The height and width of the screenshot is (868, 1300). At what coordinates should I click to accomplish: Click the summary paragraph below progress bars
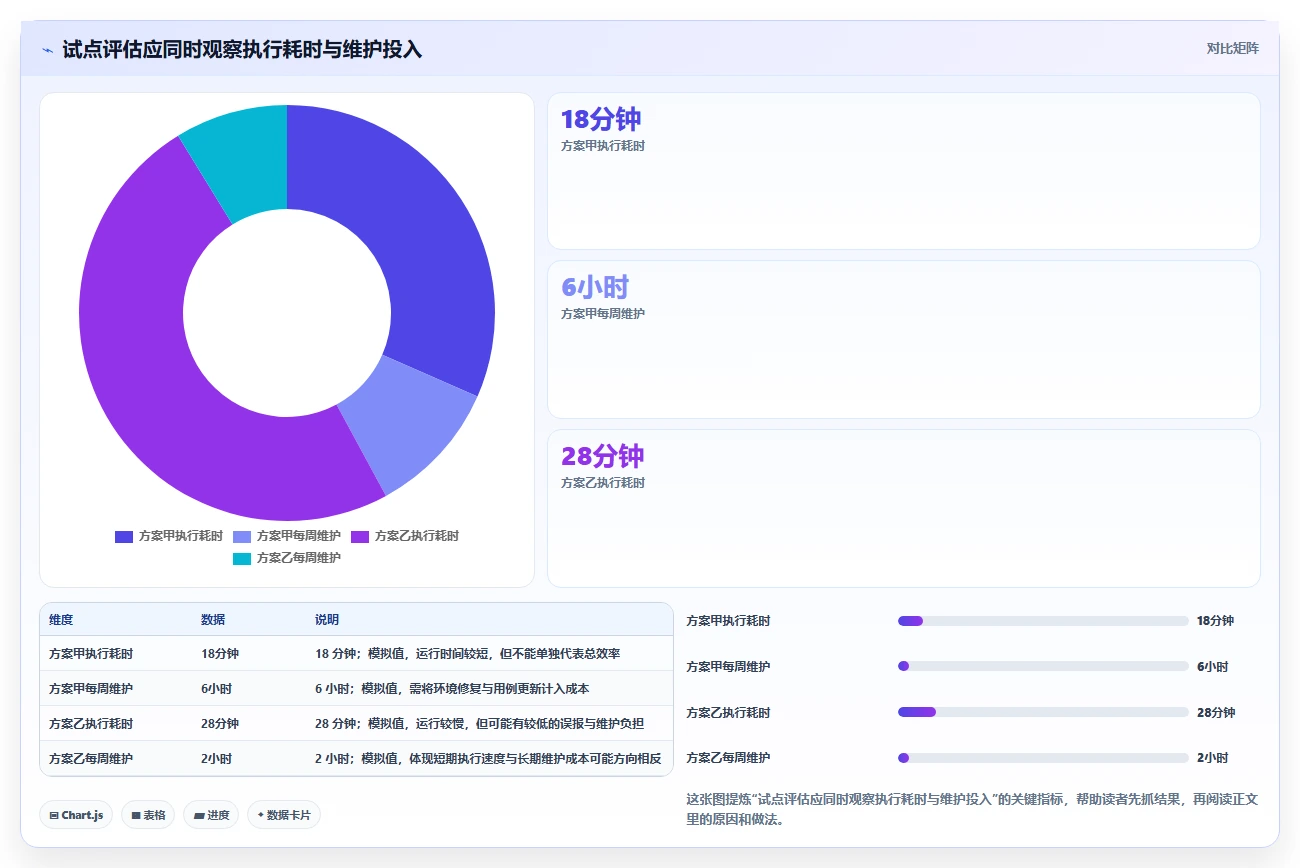971,810
